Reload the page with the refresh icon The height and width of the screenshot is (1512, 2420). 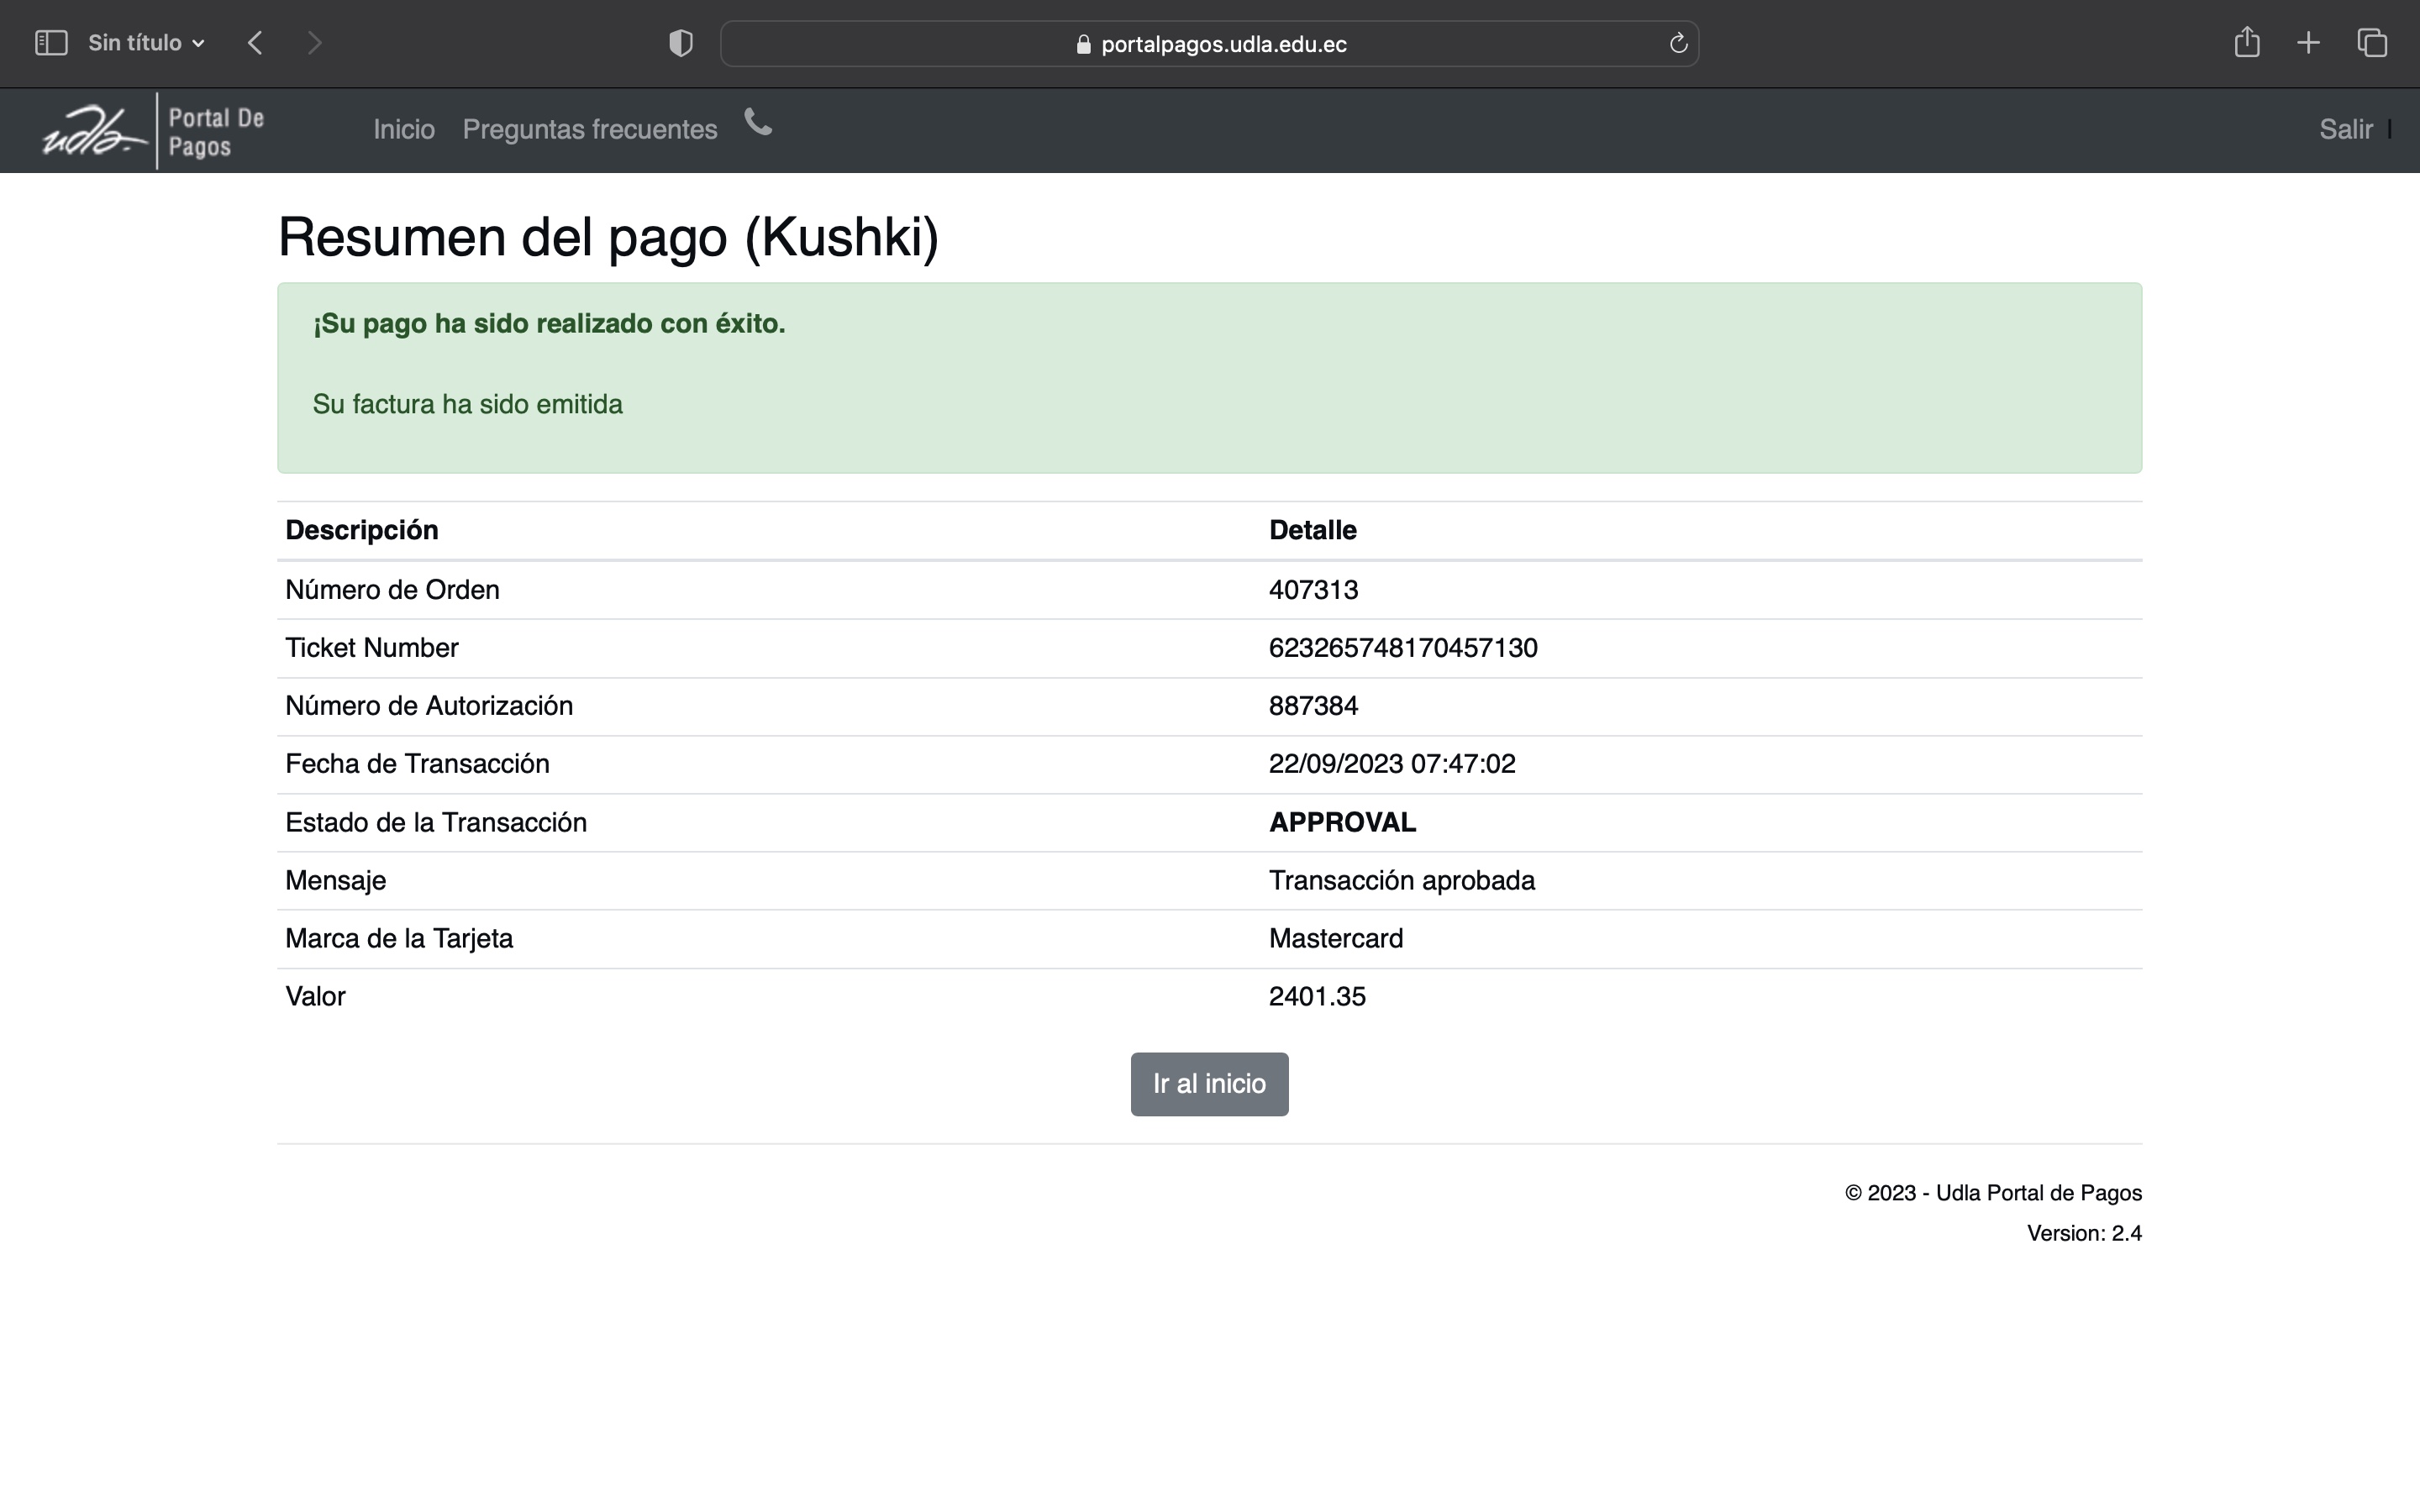click(x=1678, y=43)
